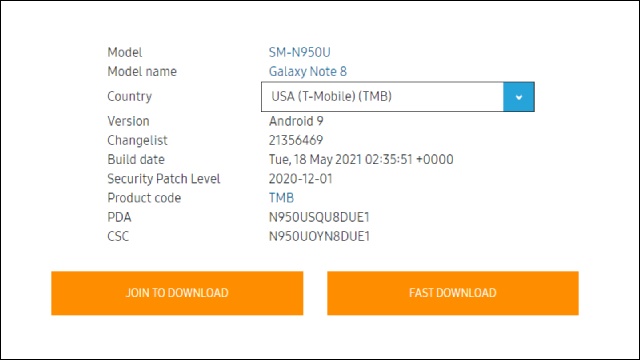Click the PDA label

point(119,217)
